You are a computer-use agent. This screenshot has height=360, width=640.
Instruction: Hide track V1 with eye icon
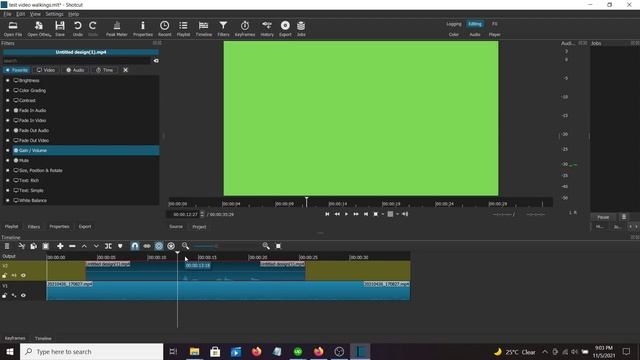coord(23,295)
